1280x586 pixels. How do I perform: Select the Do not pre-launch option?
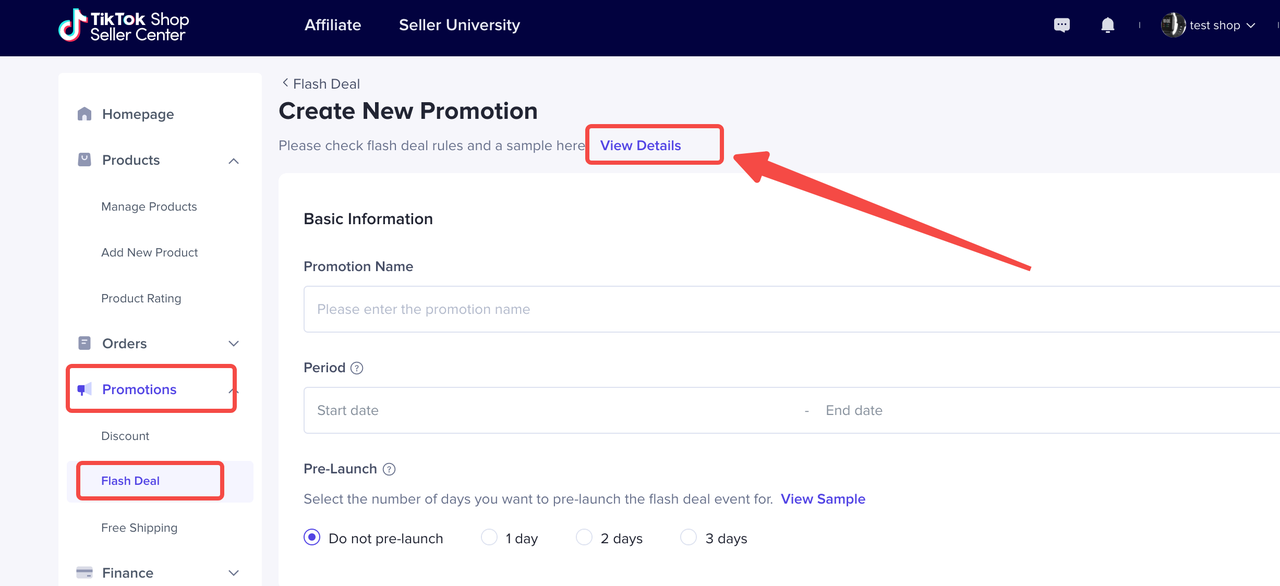312,538
